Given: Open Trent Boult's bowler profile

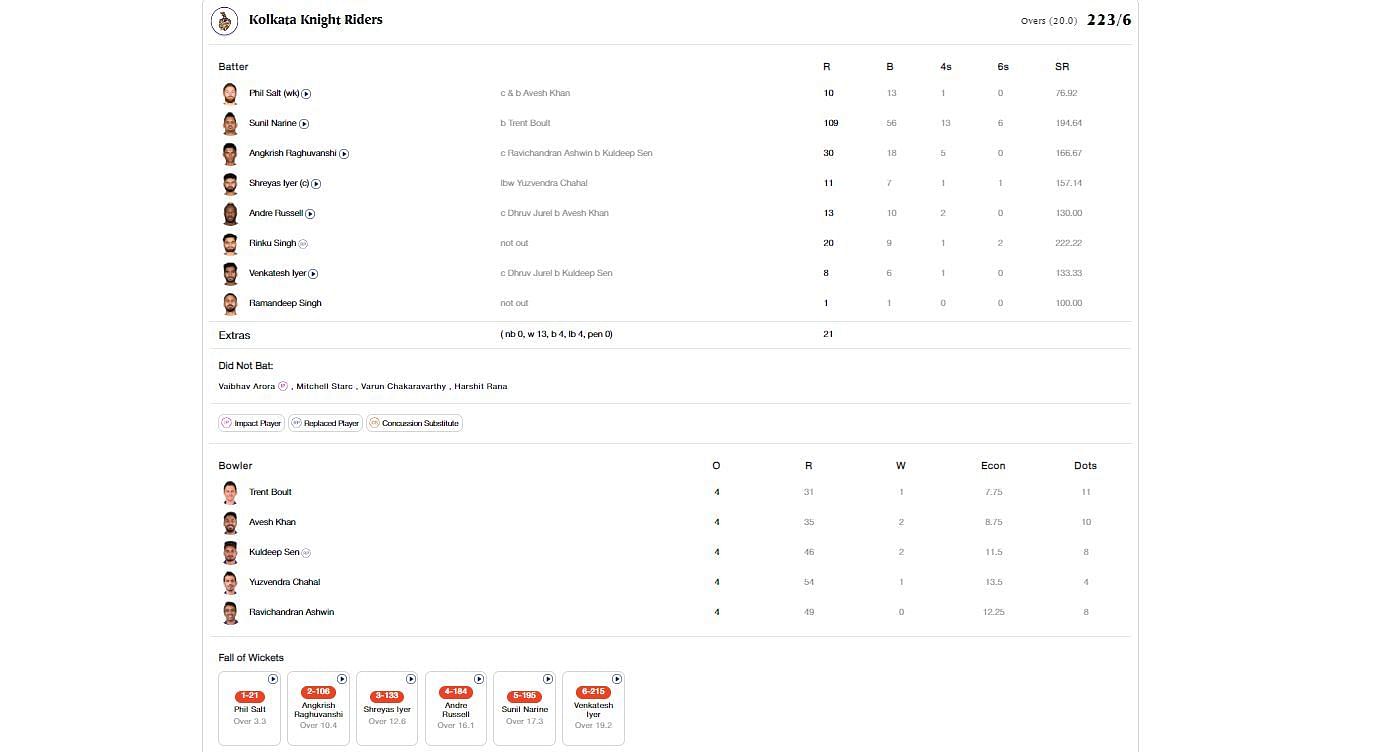Looking at the screenshot, I should 270,492.
